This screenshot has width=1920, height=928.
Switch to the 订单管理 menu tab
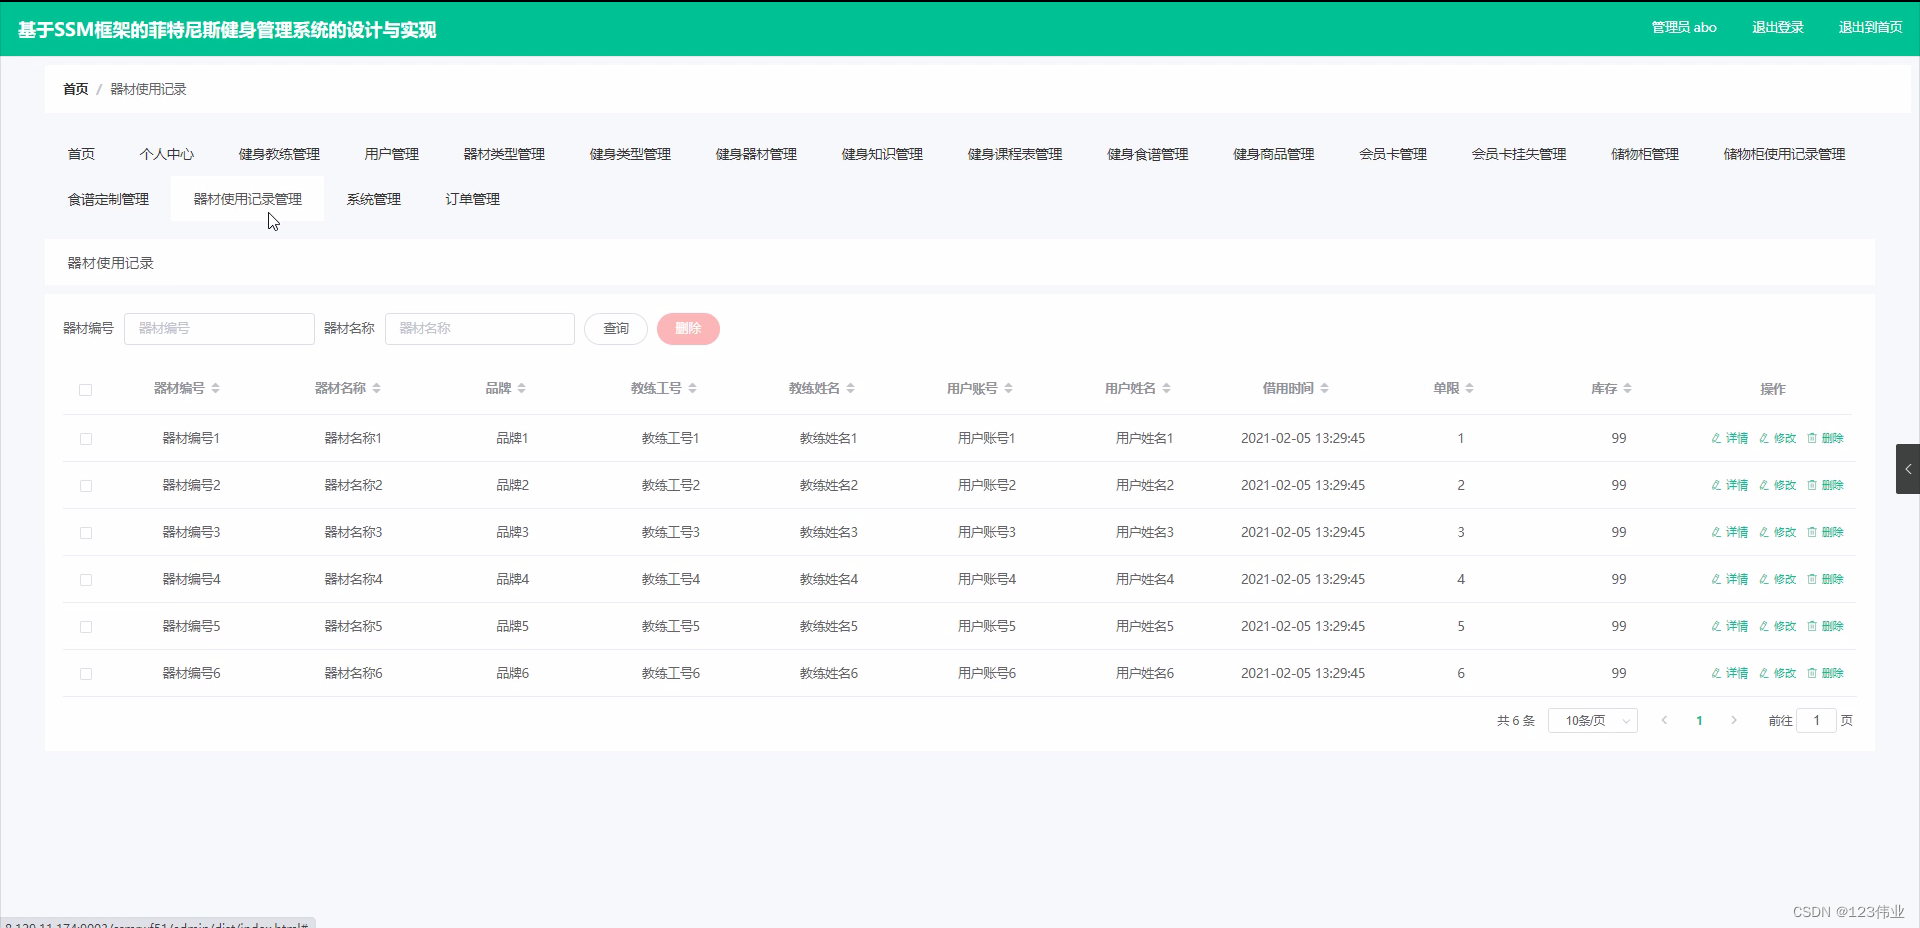coord(474,198)
